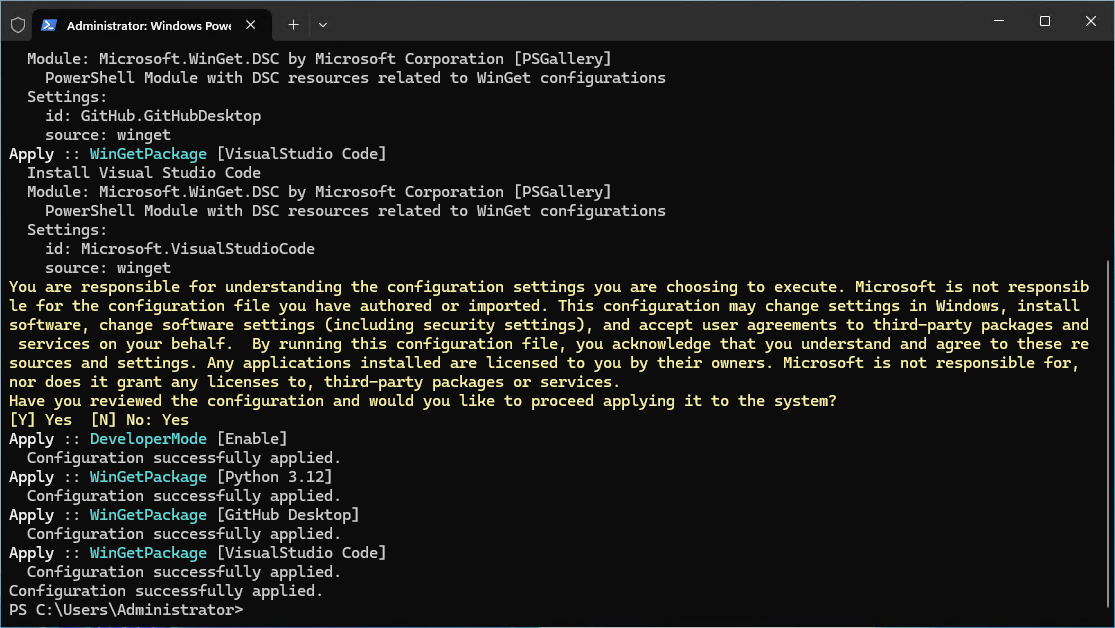This screenshot has height=628, width=1115.
Task: Close the PowerShell tab using its X icon
Action: pos(250,24)
